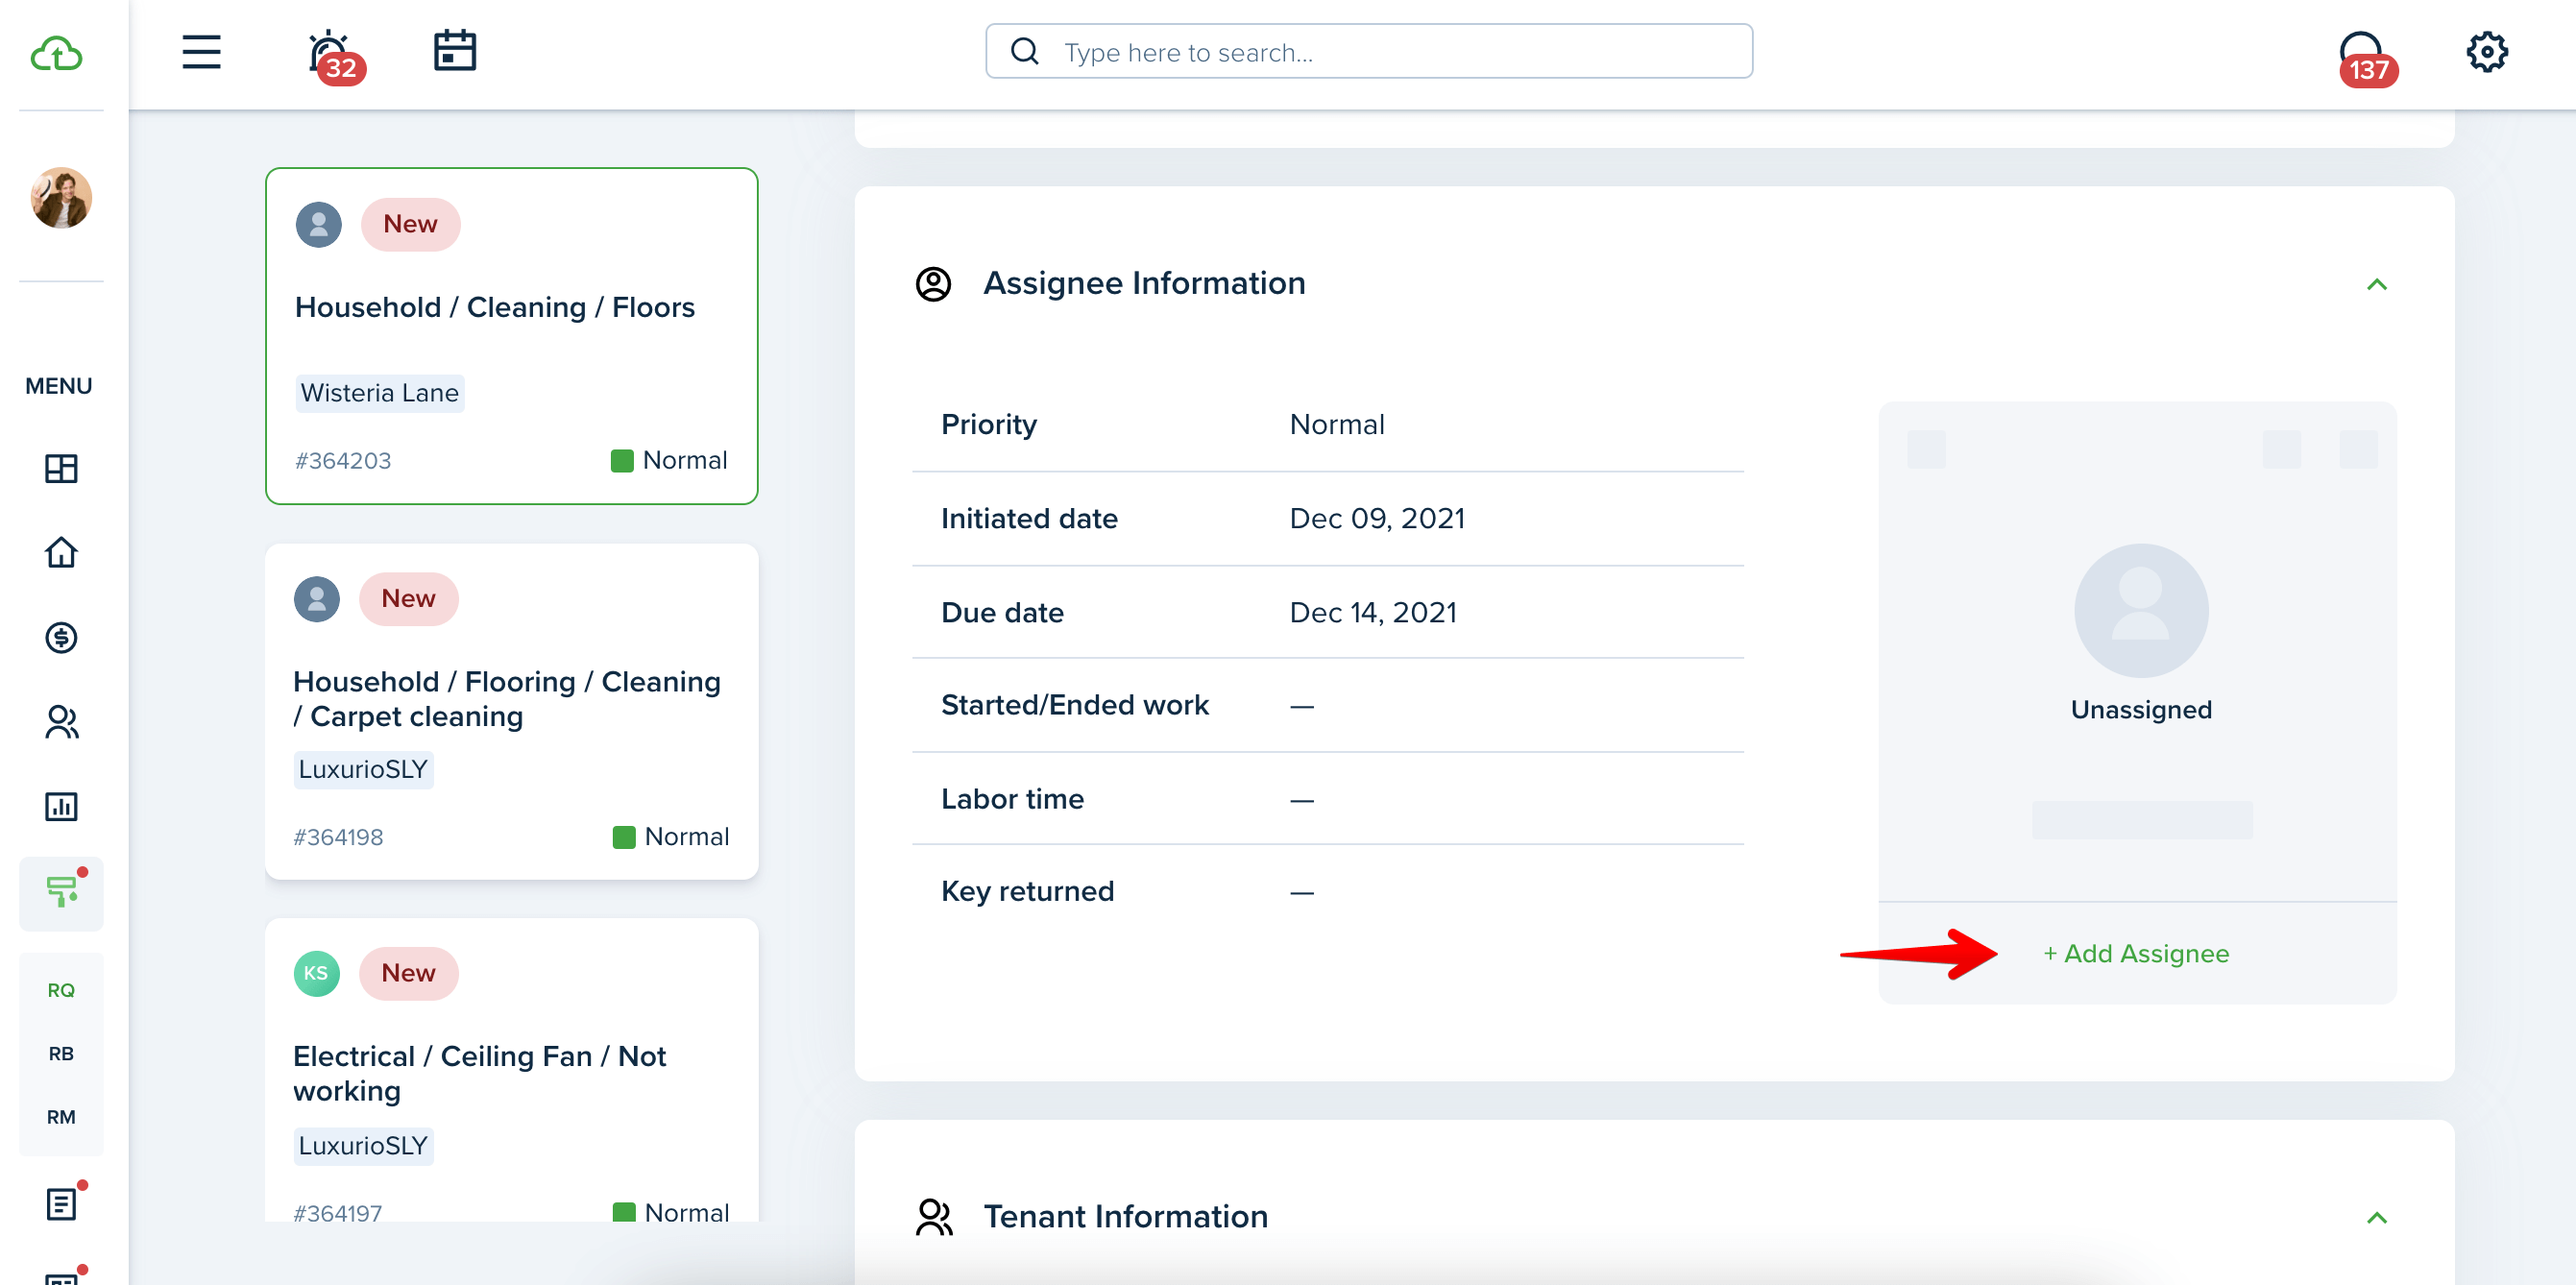The width and height of the screenshot is (2576, 1285).
Task: Select RM submenu item in sidebar
Action: click(x=61, y=1117)
